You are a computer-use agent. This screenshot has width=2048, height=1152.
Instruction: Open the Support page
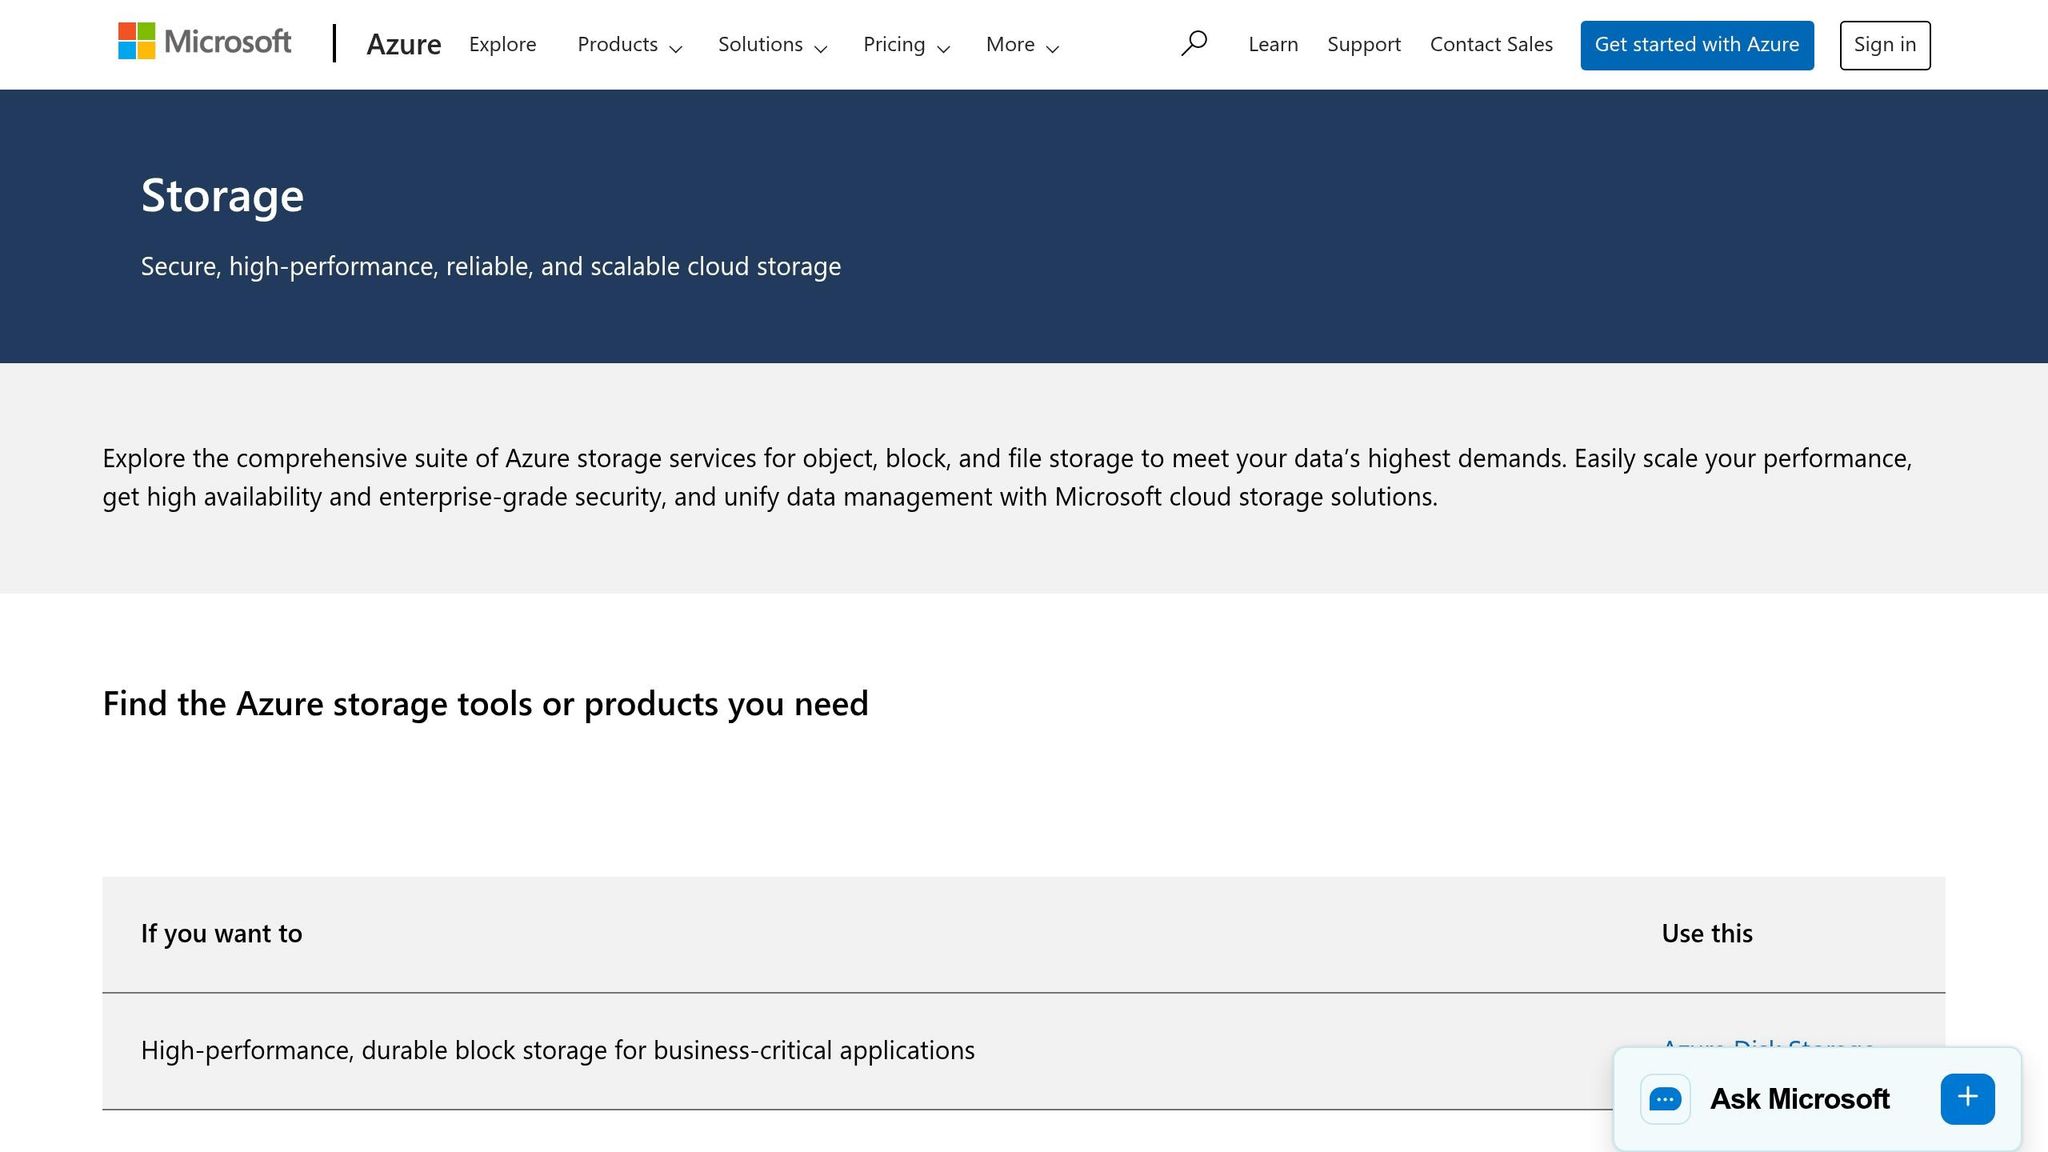pos(1363,44)
